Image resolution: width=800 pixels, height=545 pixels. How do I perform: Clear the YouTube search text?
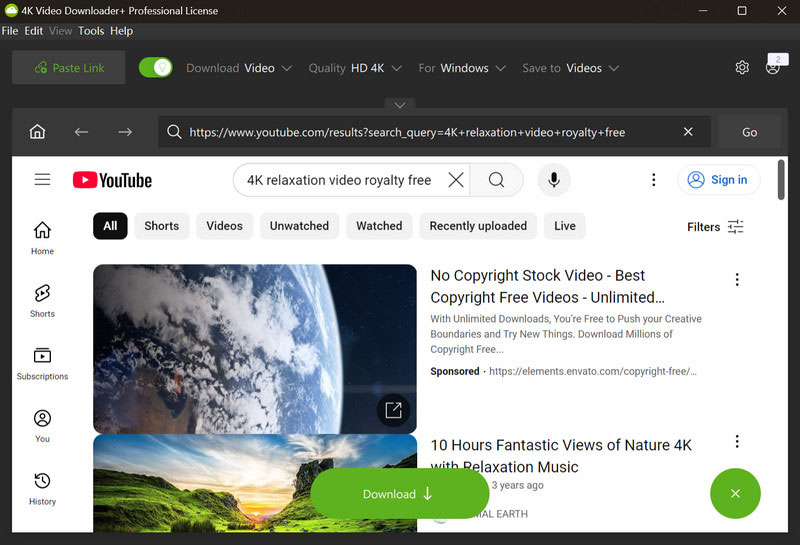pos(456,180)
